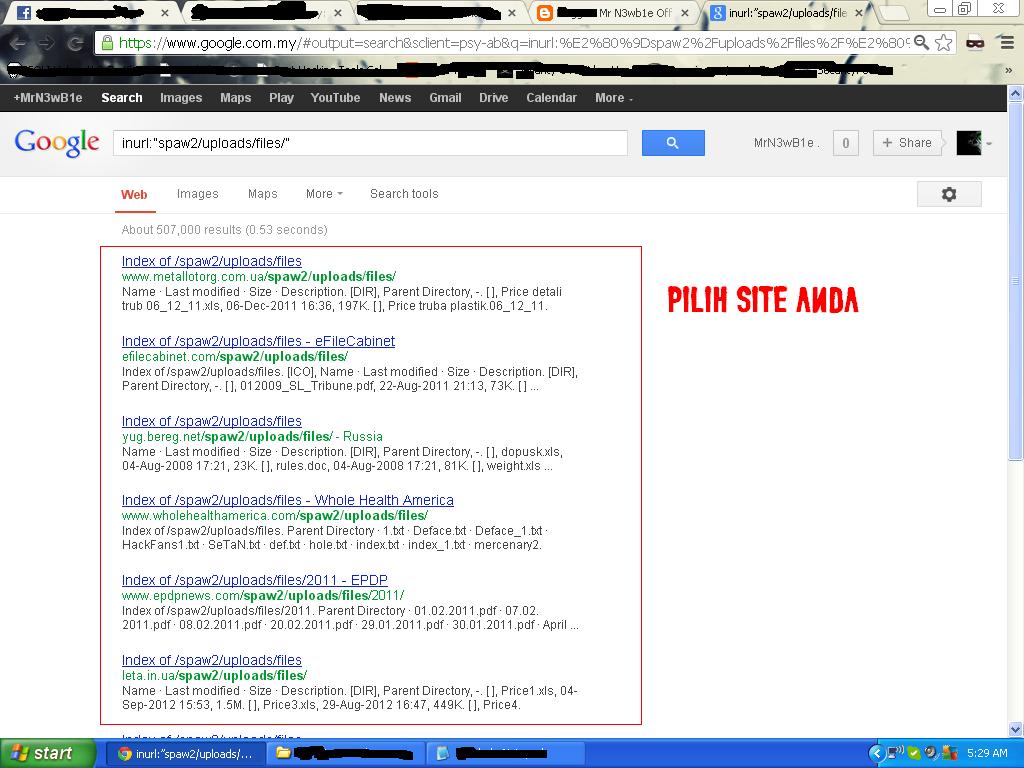The height and width of the screenshot is (768, 1024).
Task: Click the notifications counter showing 0
Action: pyautogui.click(x=846, y=143)
